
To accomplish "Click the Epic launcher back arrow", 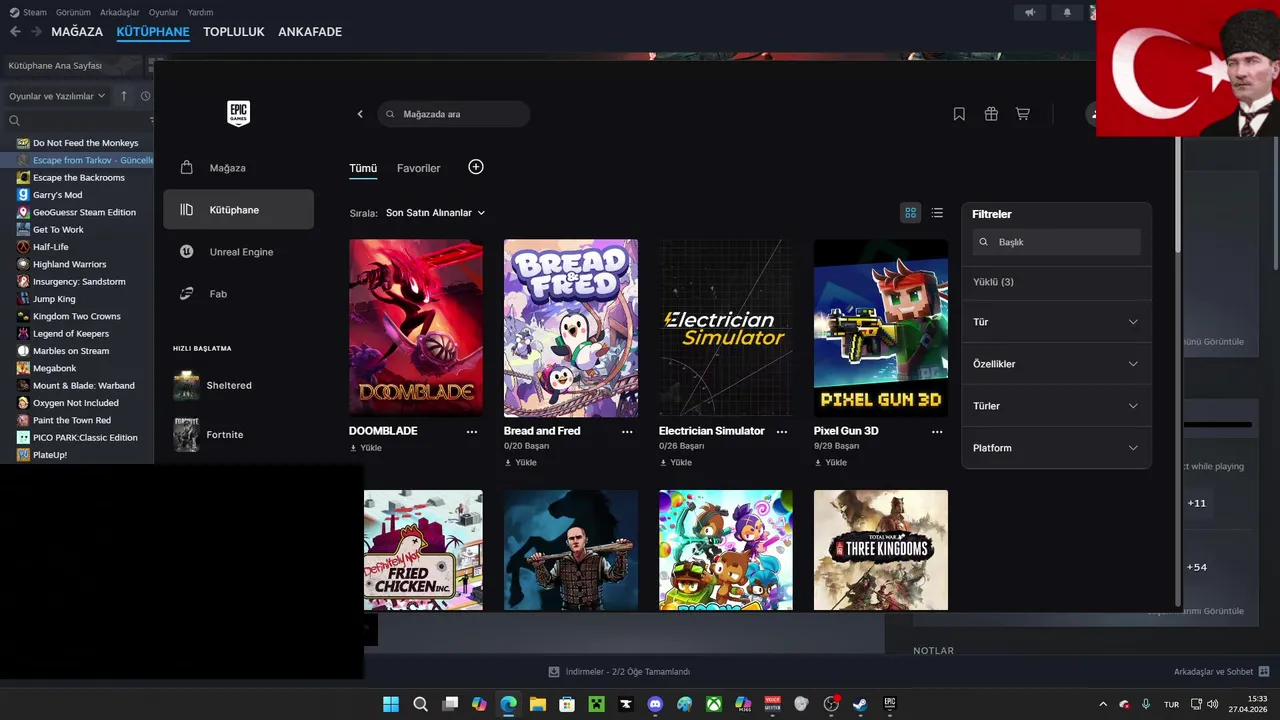I will click(x=360, y=114).
